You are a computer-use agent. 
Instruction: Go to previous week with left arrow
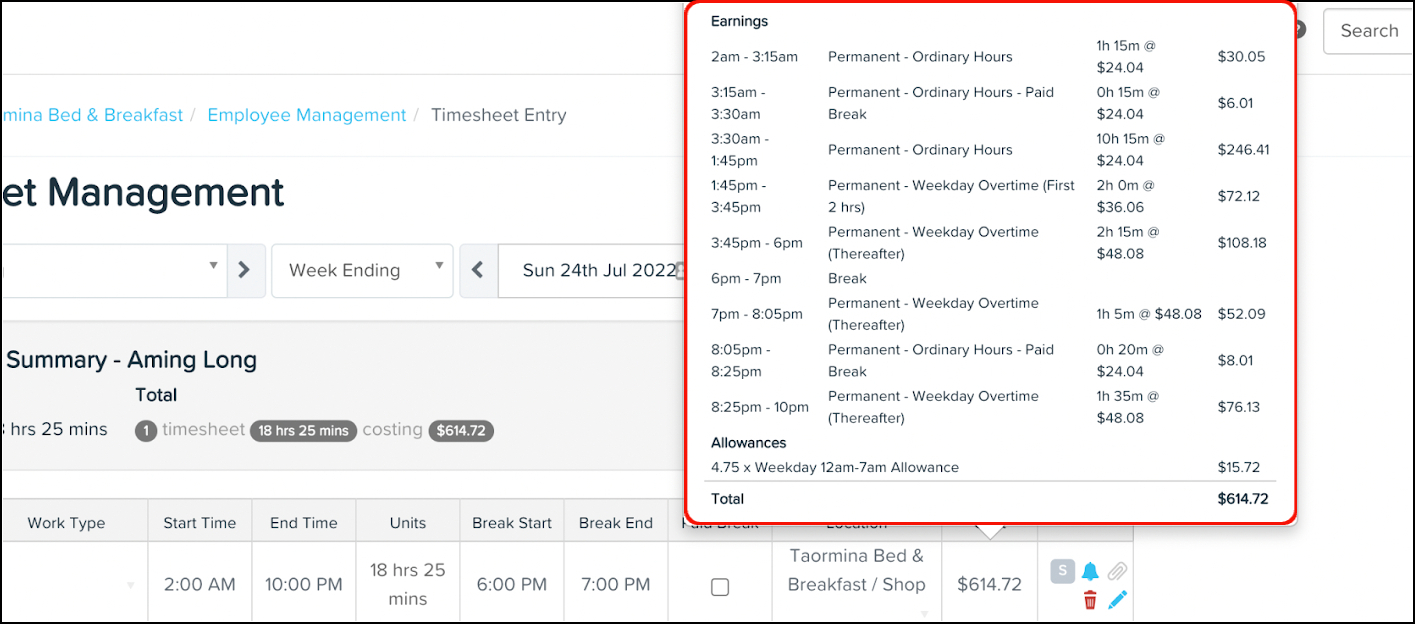pos(477,270)
